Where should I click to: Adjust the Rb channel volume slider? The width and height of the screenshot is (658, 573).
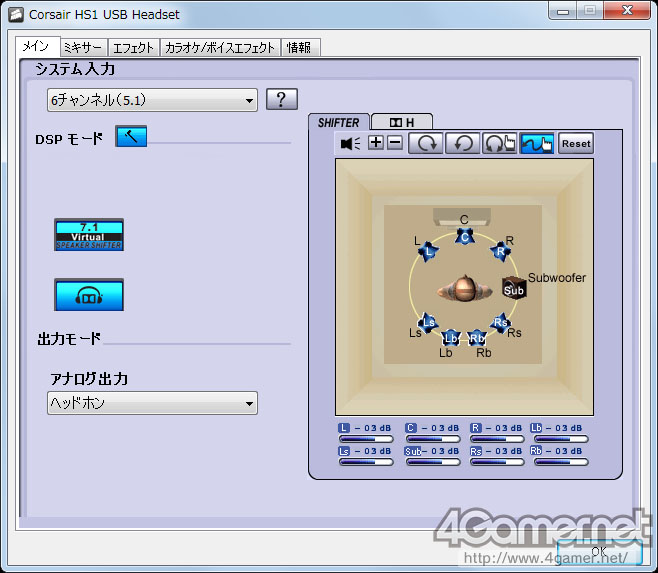[x=561, y=462]
